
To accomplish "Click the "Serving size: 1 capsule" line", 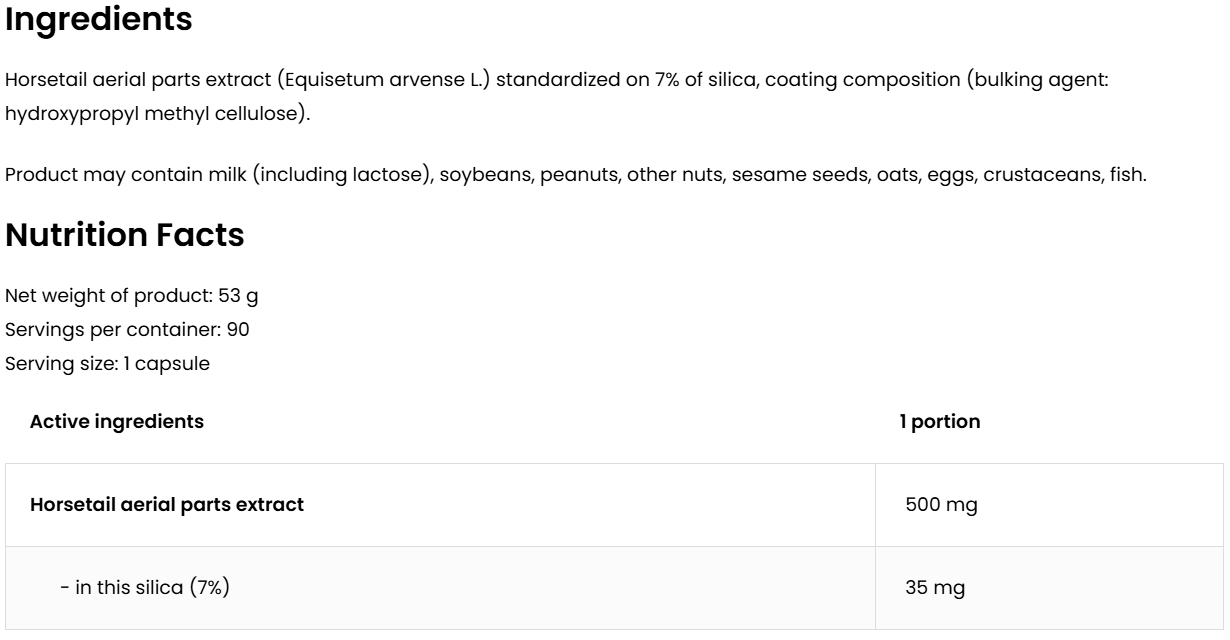I will tap(107, 364).
